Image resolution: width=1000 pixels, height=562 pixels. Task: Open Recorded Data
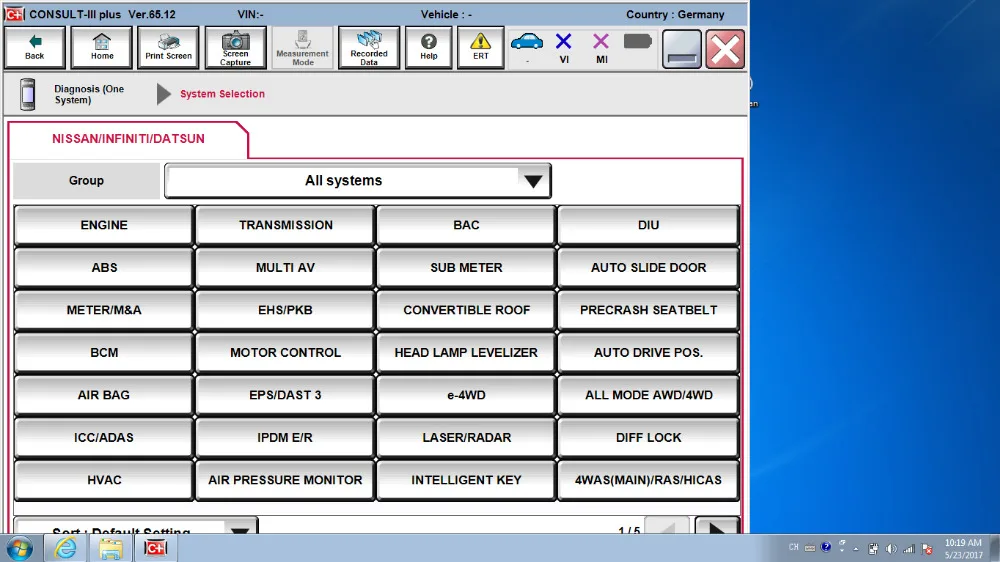369,47
